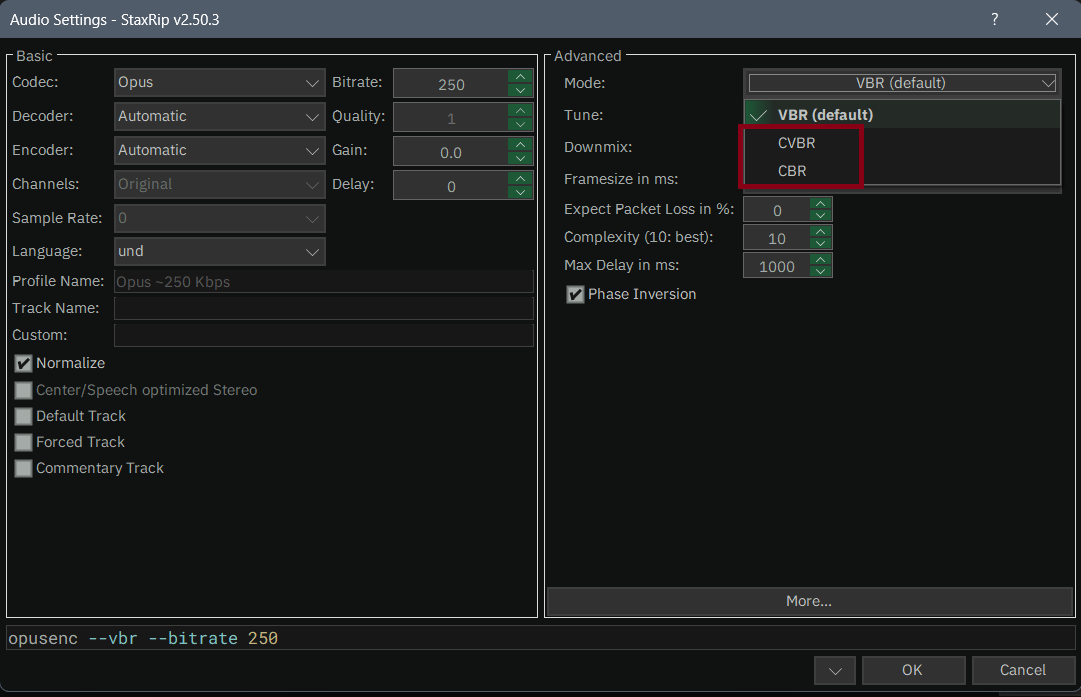This screenshot has width=1081, height=697.
Task: Open the Channels dropdown showing Original
Action: click(219, 184)
